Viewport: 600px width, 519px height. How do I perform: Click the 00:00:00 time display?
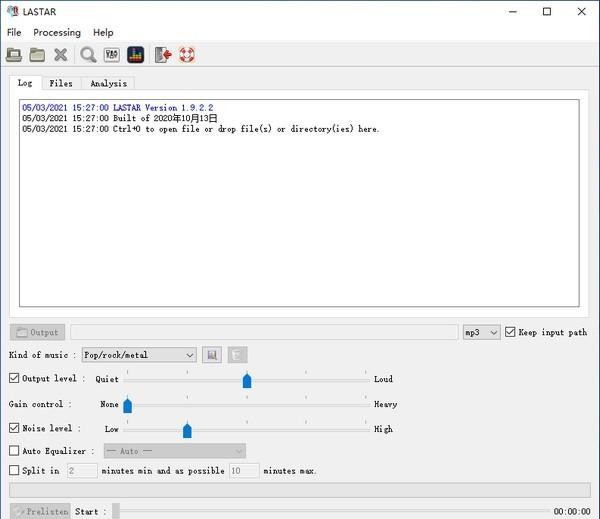point(572,512)
